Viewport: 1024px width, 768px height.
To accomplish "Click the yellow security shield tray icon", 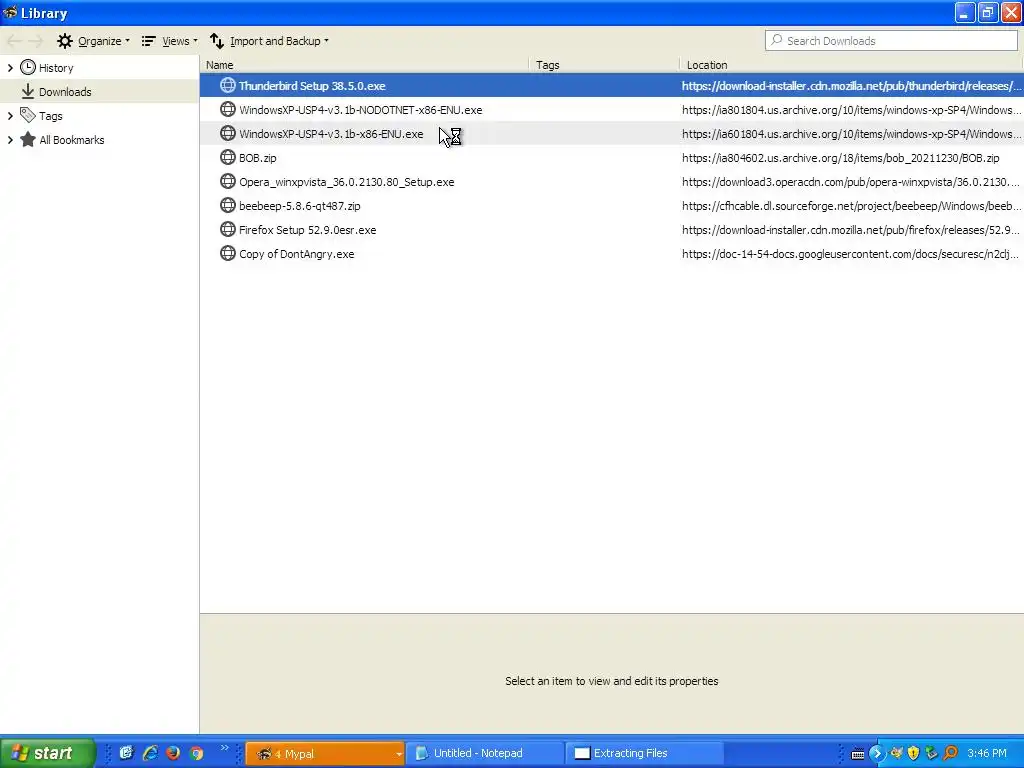I will pos(914,754).
